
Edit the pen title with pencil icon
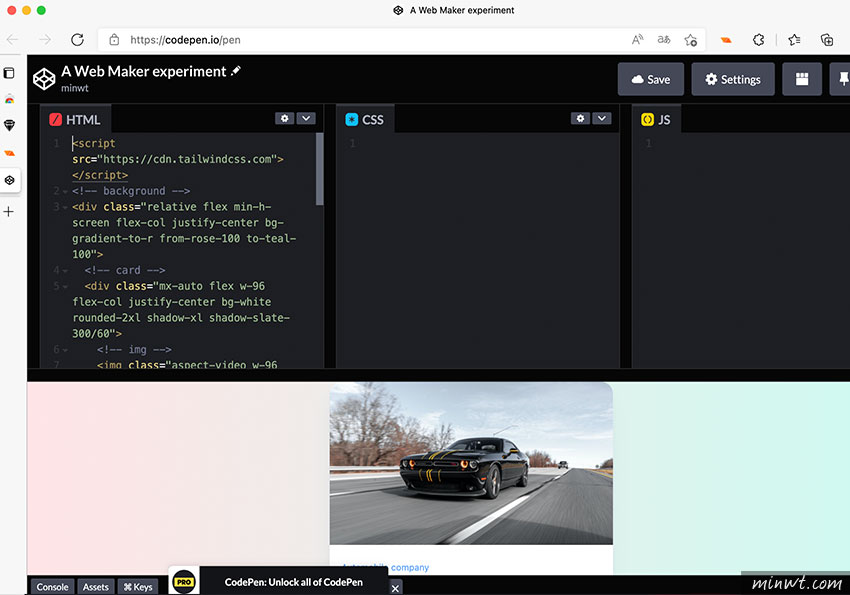click(x=236, y=71)
